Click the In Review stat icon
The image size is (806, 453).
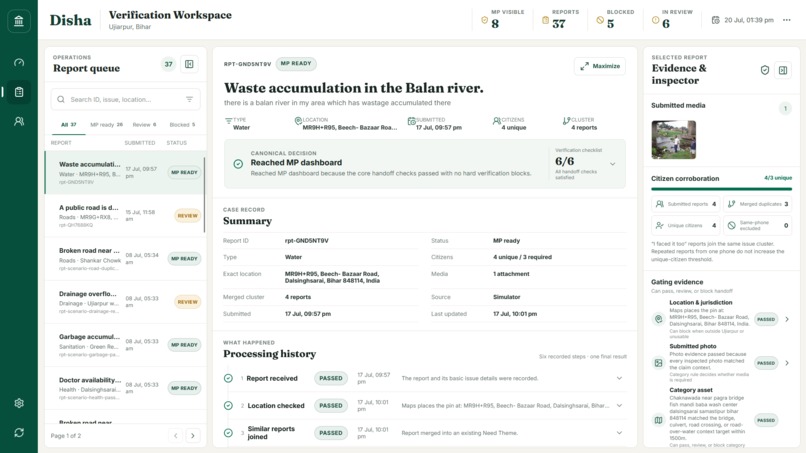[655, 20]
